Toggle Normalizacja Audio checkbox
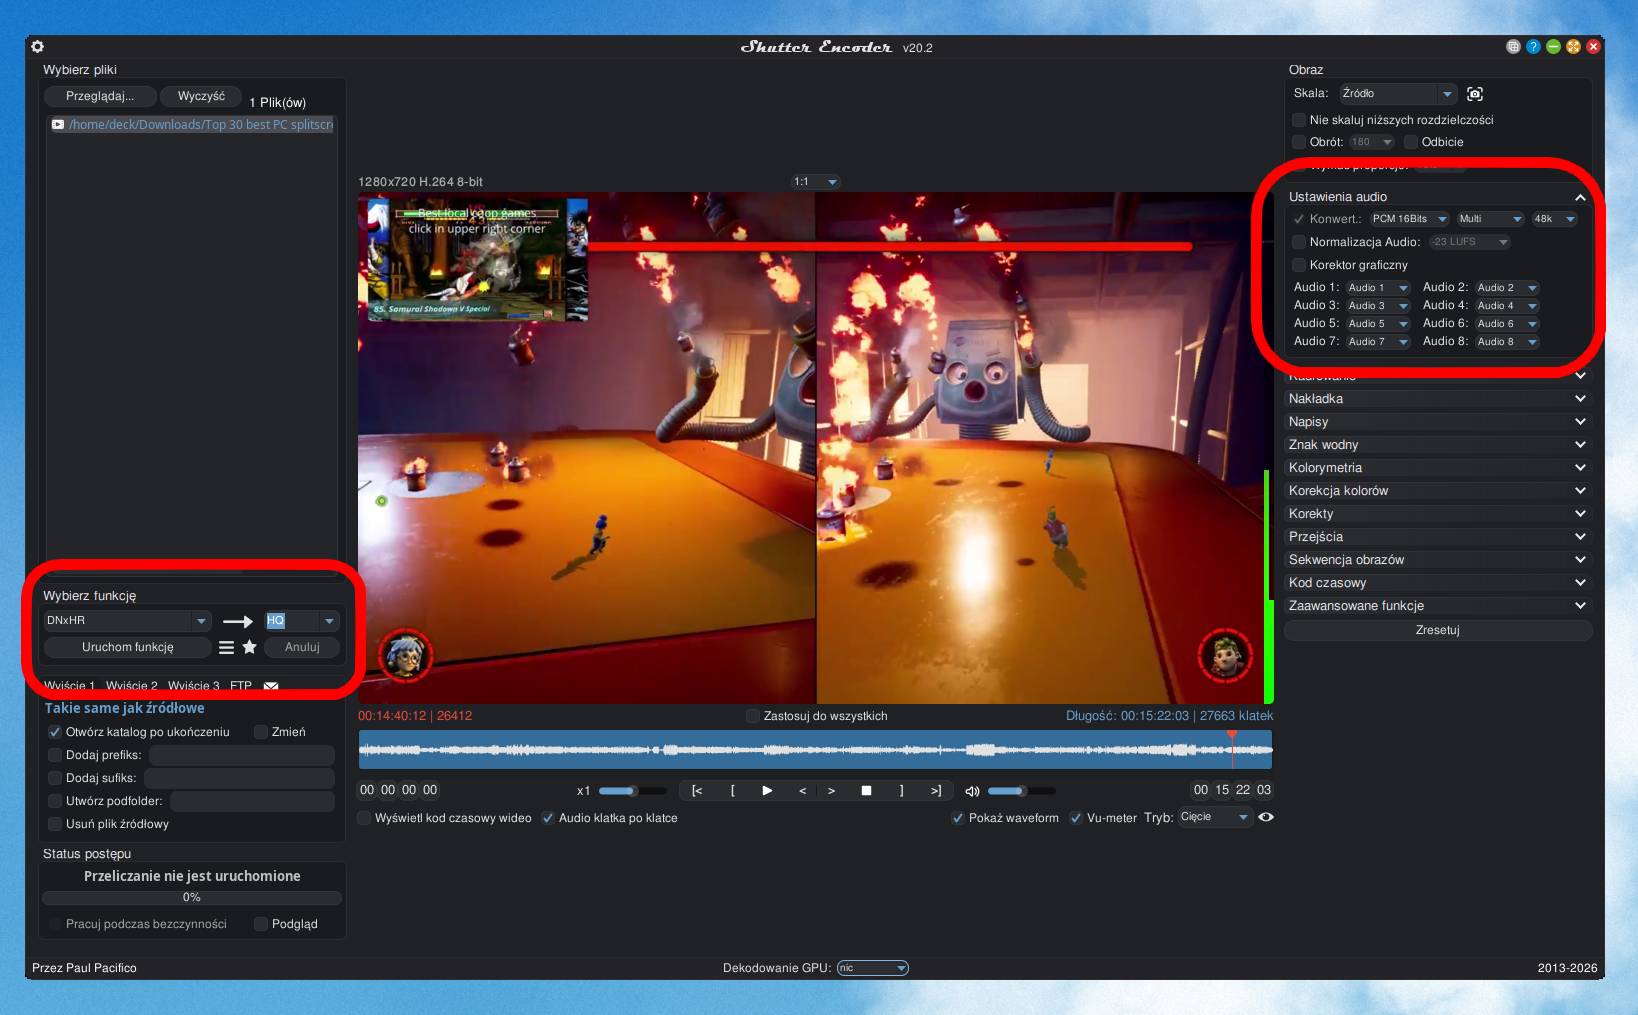This screenshot has width=1638, height=1015. click(1299, 242)
